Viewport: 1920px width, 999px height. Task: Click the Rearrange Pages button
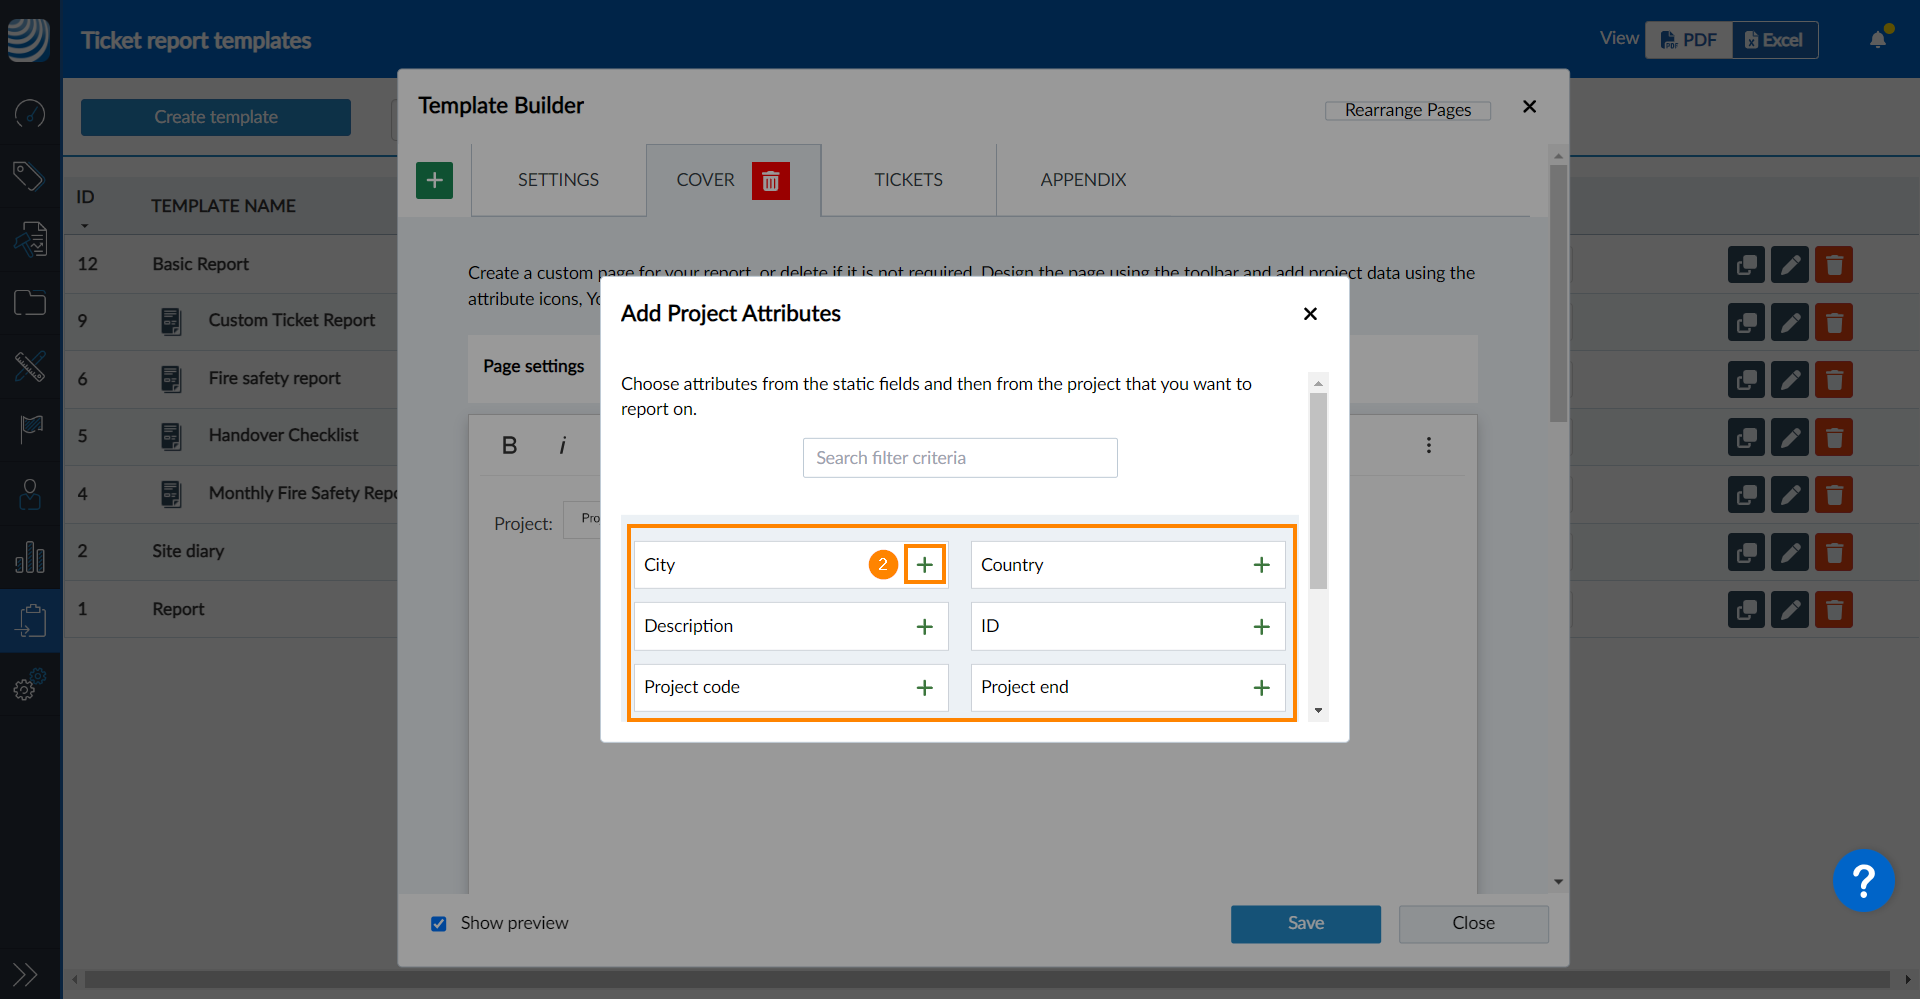click(1407, 110)
